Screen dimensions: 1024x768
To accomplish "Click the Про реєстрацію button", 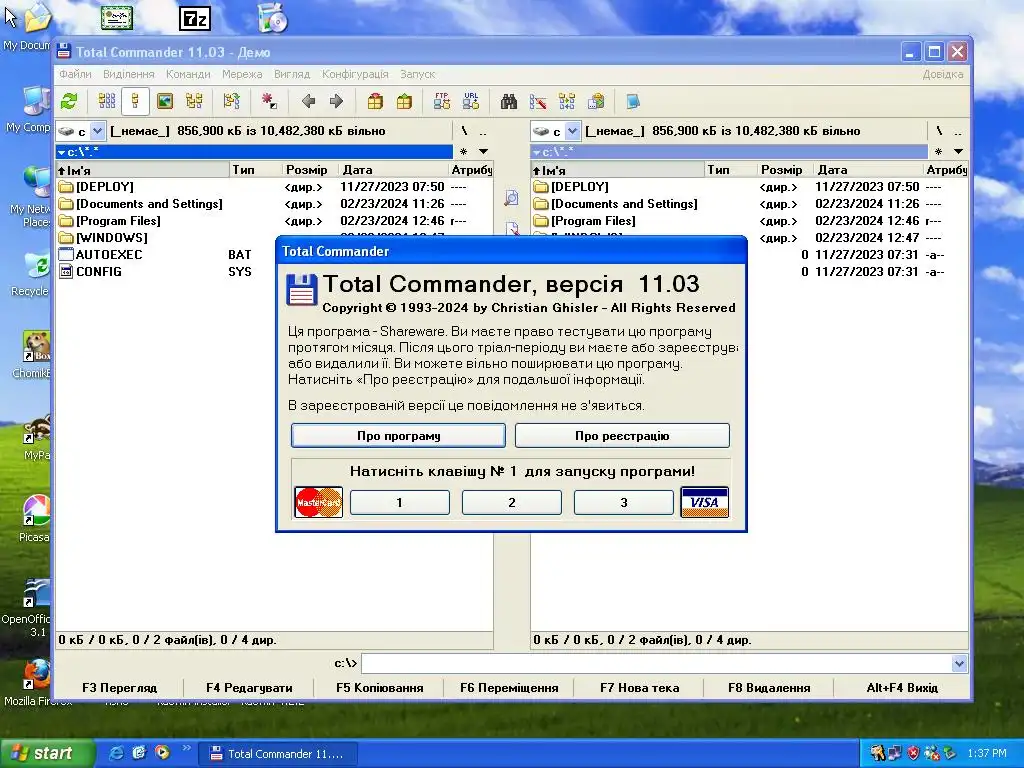I will (622, 436).
